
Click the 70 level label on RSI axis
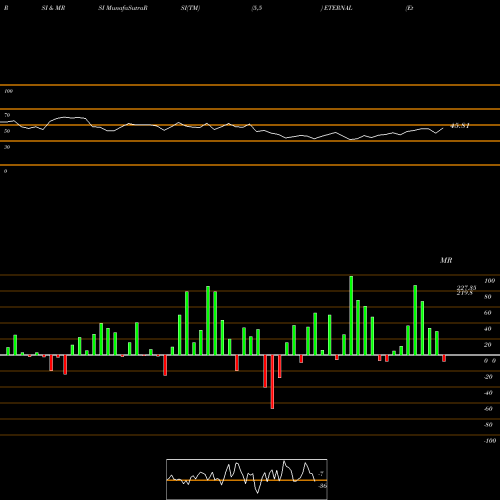coord(7,115)
